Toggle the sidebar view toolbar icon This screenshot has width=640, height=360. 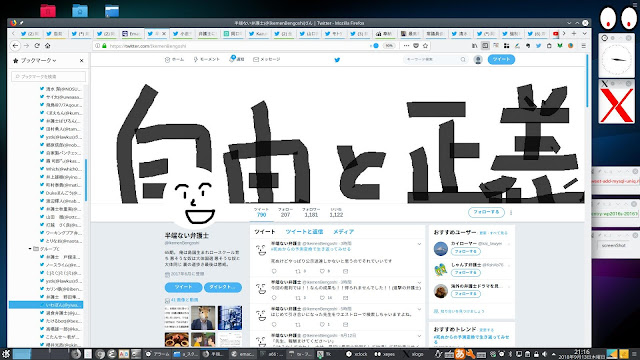tap(485, 46)
